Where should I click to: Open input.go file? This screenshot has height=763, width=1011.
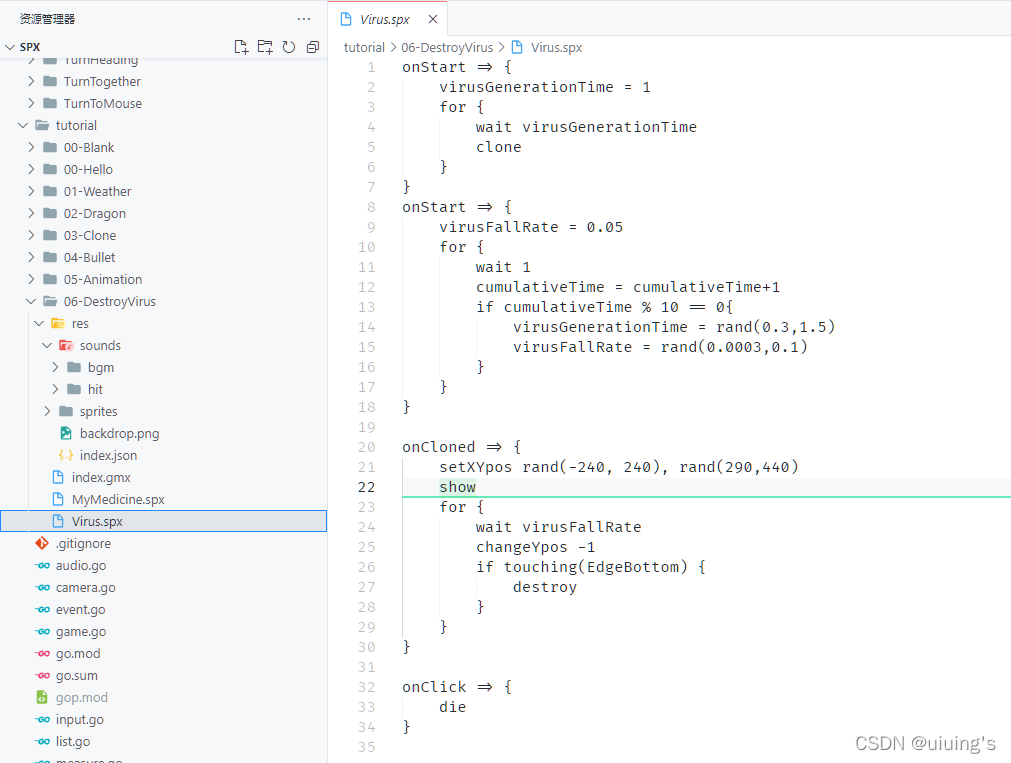pyautogui.click(x=79, y=719)
